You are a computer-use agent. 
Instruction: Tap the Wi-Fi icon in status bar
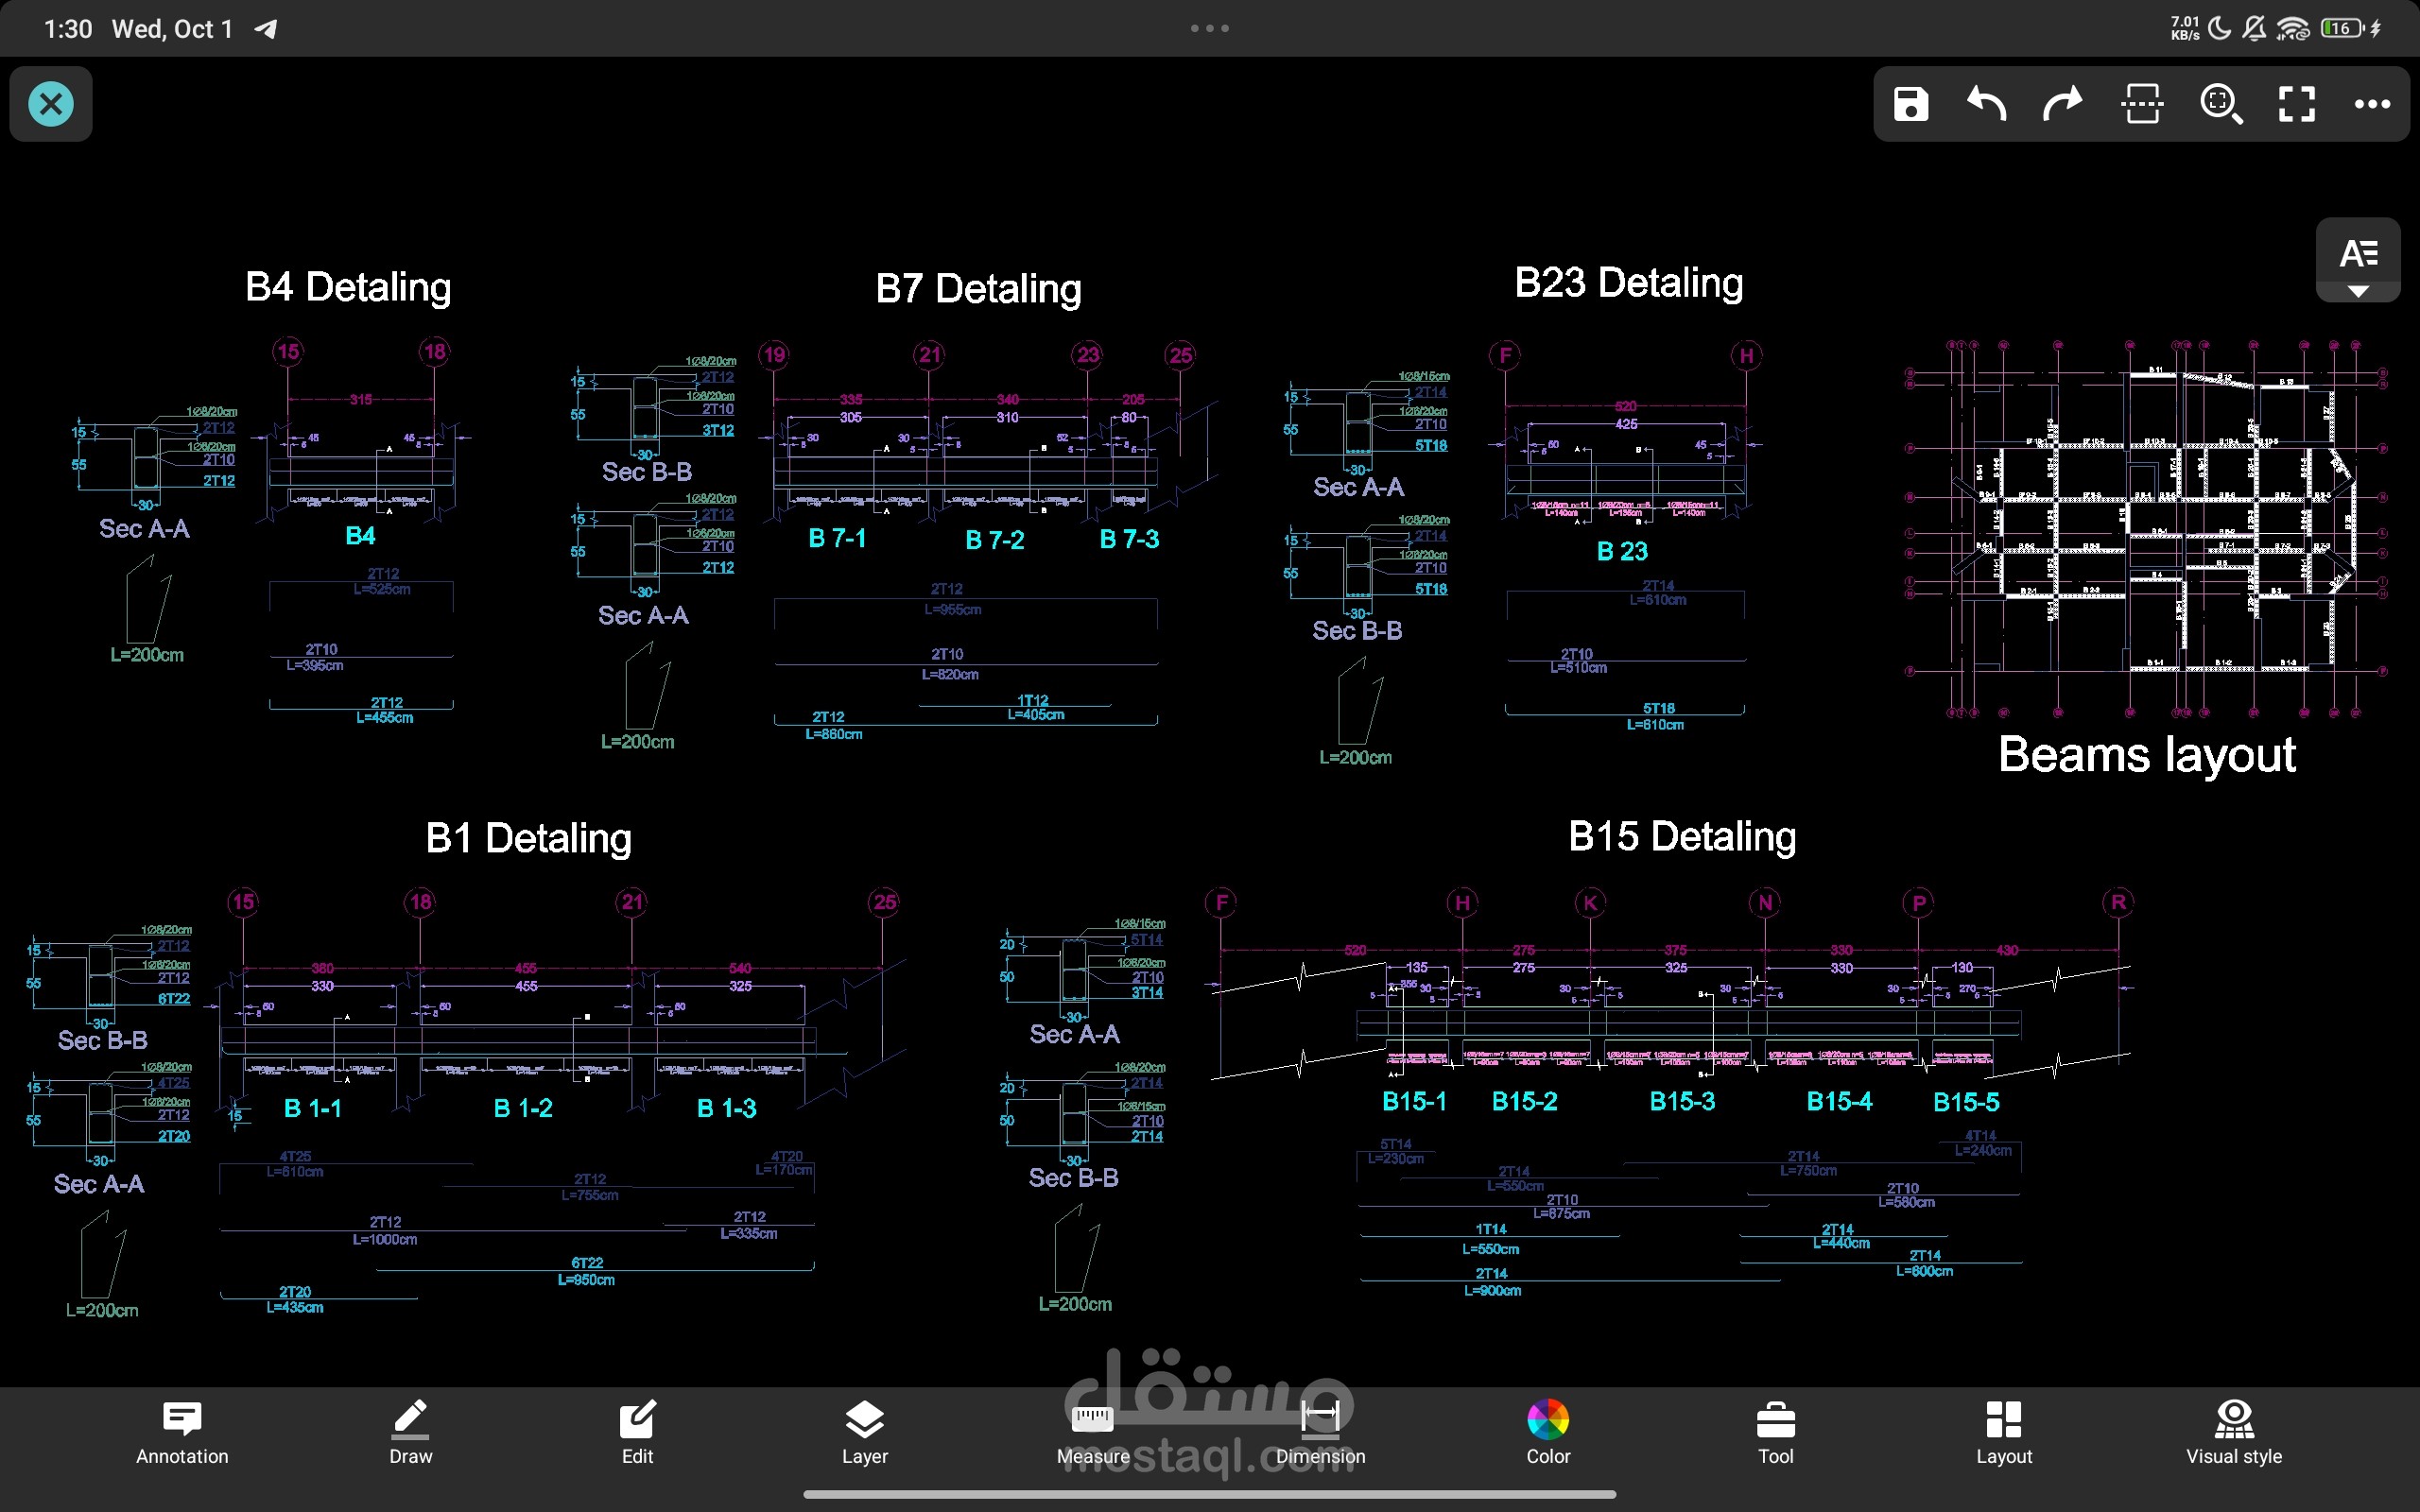pos(2292,28)
